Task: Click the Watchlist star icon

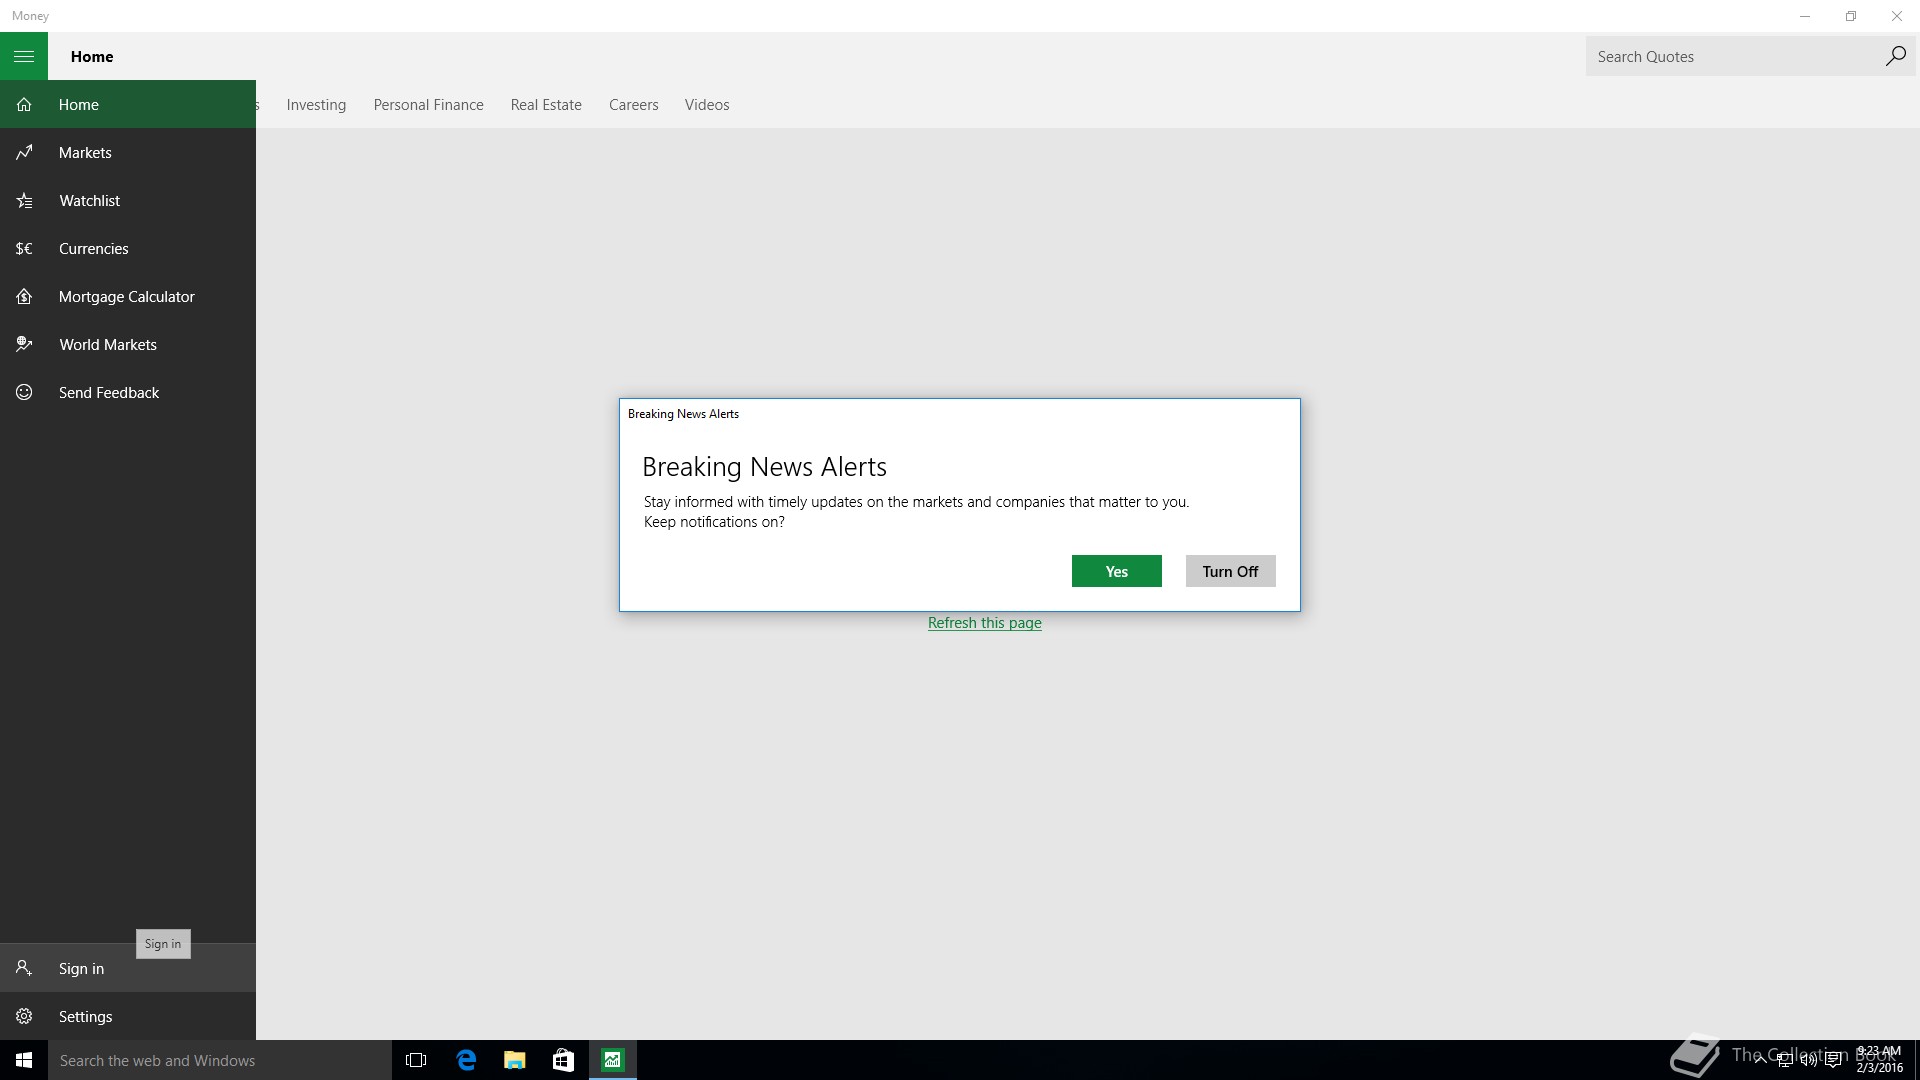Action: [x=24, y=200]
